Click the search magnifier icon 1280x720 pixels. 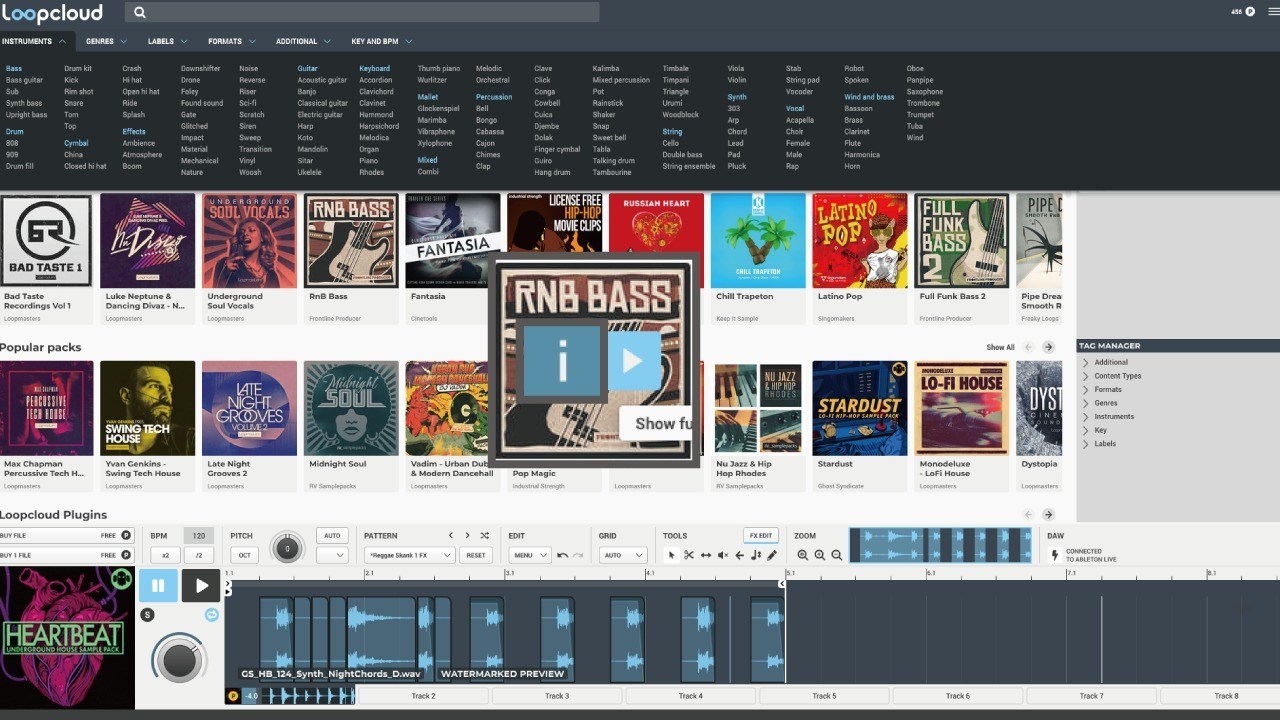pos(139,12)
